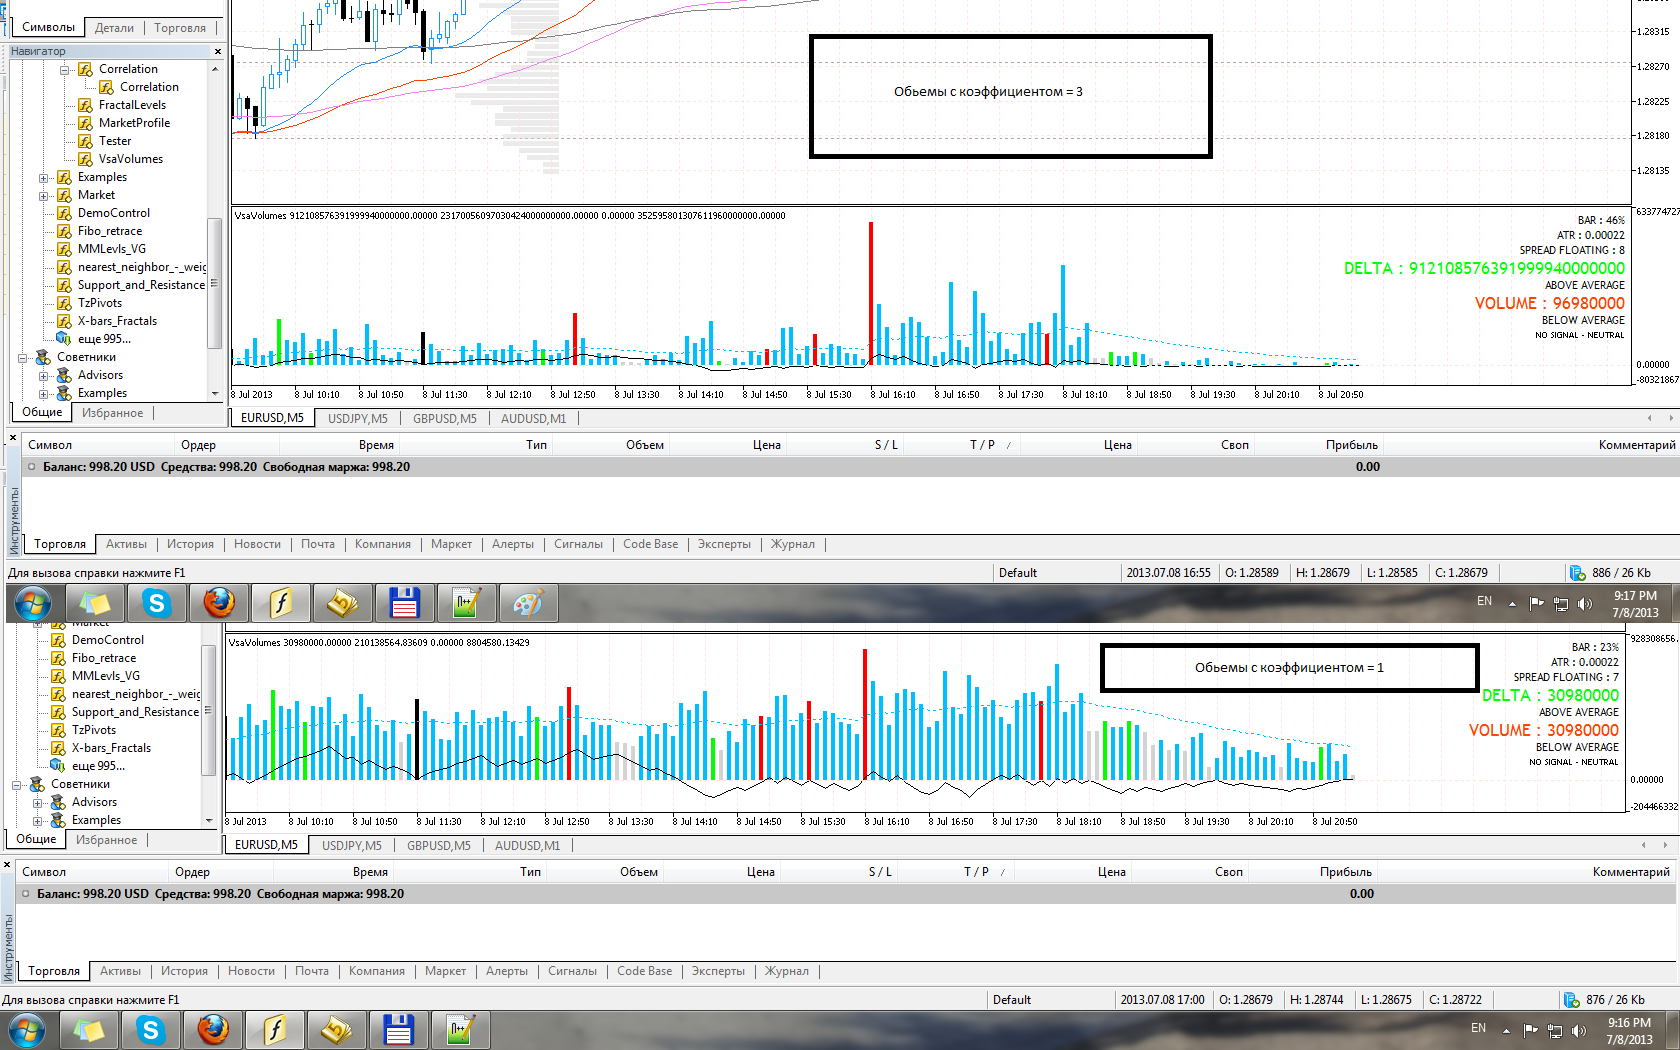The width and height of the screenshot is (1680, 1050).
Task: Click floppy disk icon in 9:16 PM taskbar
Action: (x=398, y=1030)
